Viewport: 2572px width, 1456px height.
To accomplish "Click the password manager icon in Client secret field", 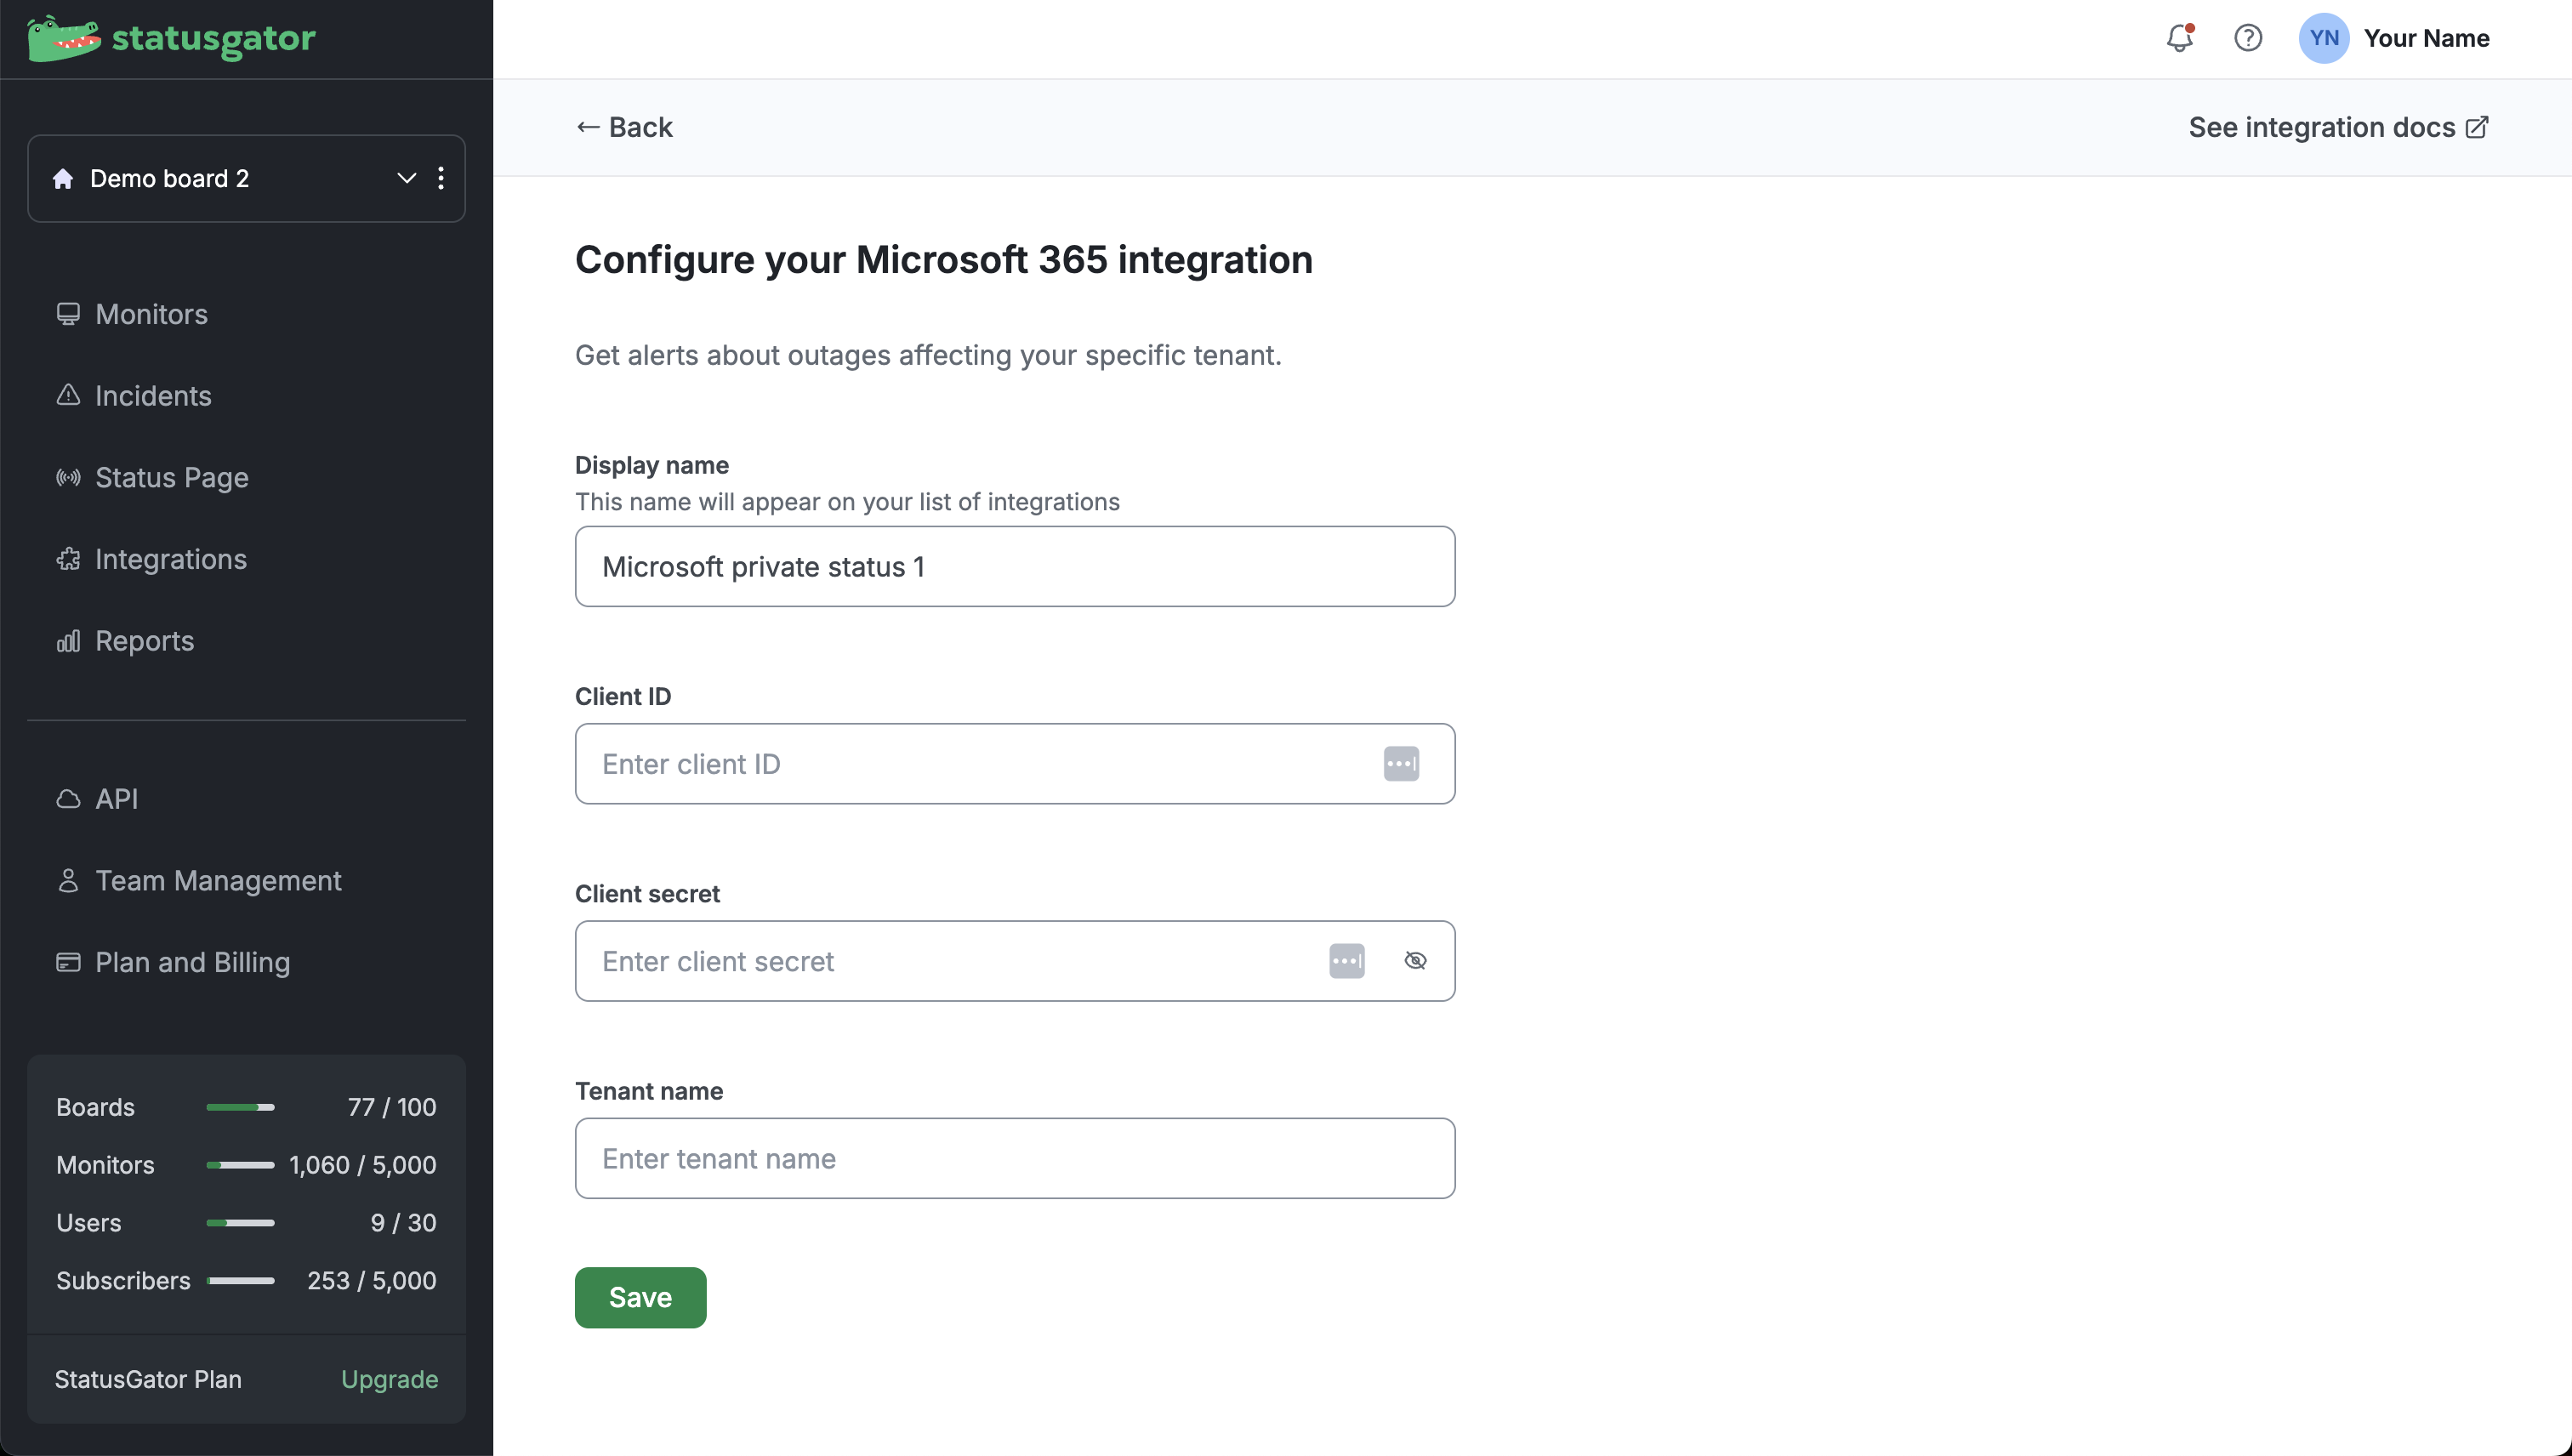I will point(1346,961).
